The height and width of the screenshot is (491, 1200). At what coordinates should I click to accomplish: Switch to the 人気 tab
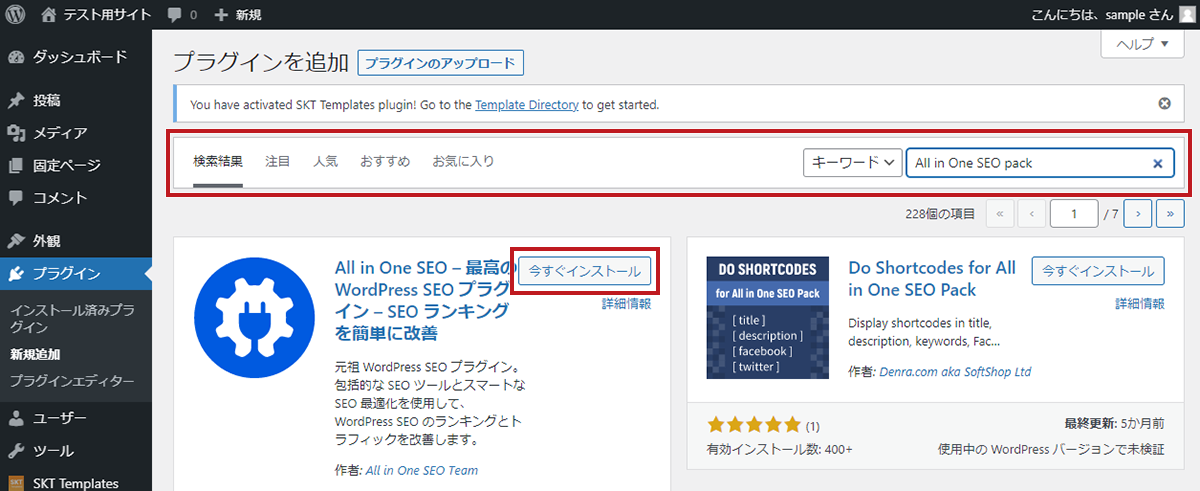[x=325, y=161]
